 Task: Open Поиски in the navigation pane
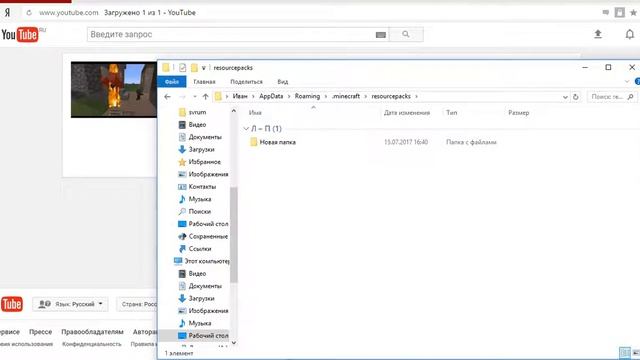click(x=195, y=211)
